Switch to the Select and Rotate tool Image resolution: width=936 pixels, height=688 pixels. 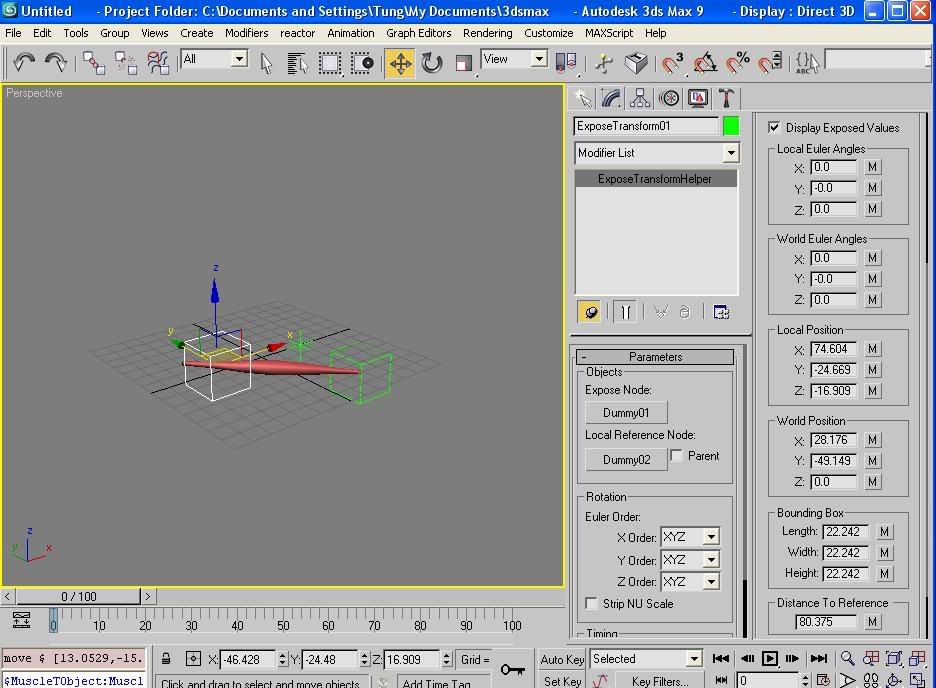[432, 62]
